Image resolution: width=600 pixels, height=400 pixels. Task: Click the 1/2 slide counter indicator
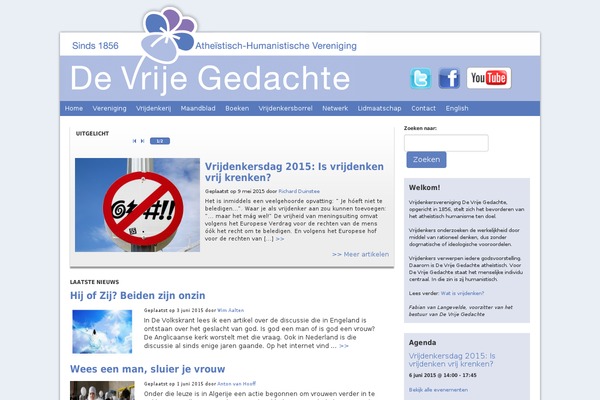point(160,141)
